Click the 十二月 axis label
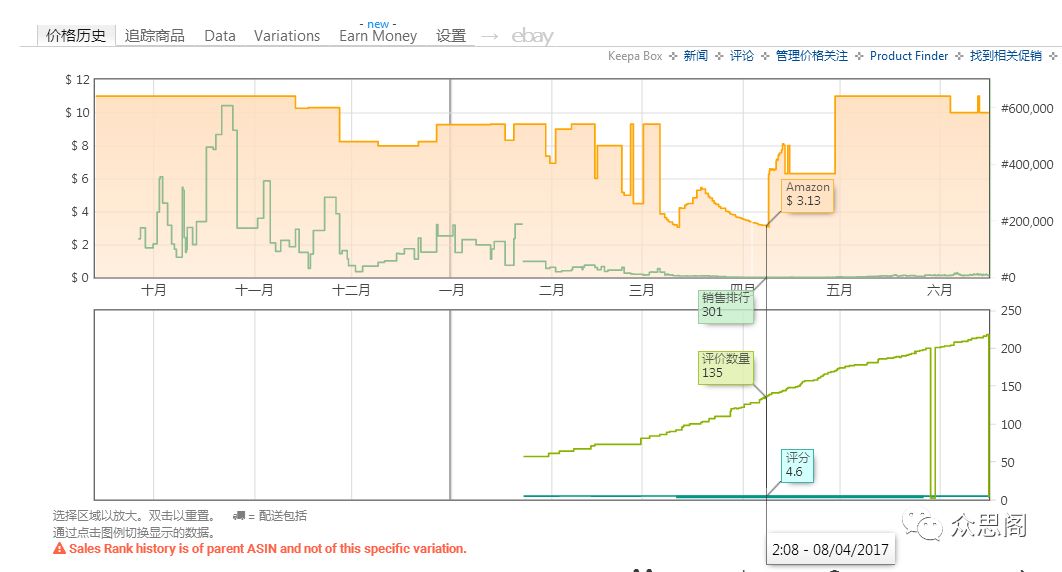 [x=352, y=290]
